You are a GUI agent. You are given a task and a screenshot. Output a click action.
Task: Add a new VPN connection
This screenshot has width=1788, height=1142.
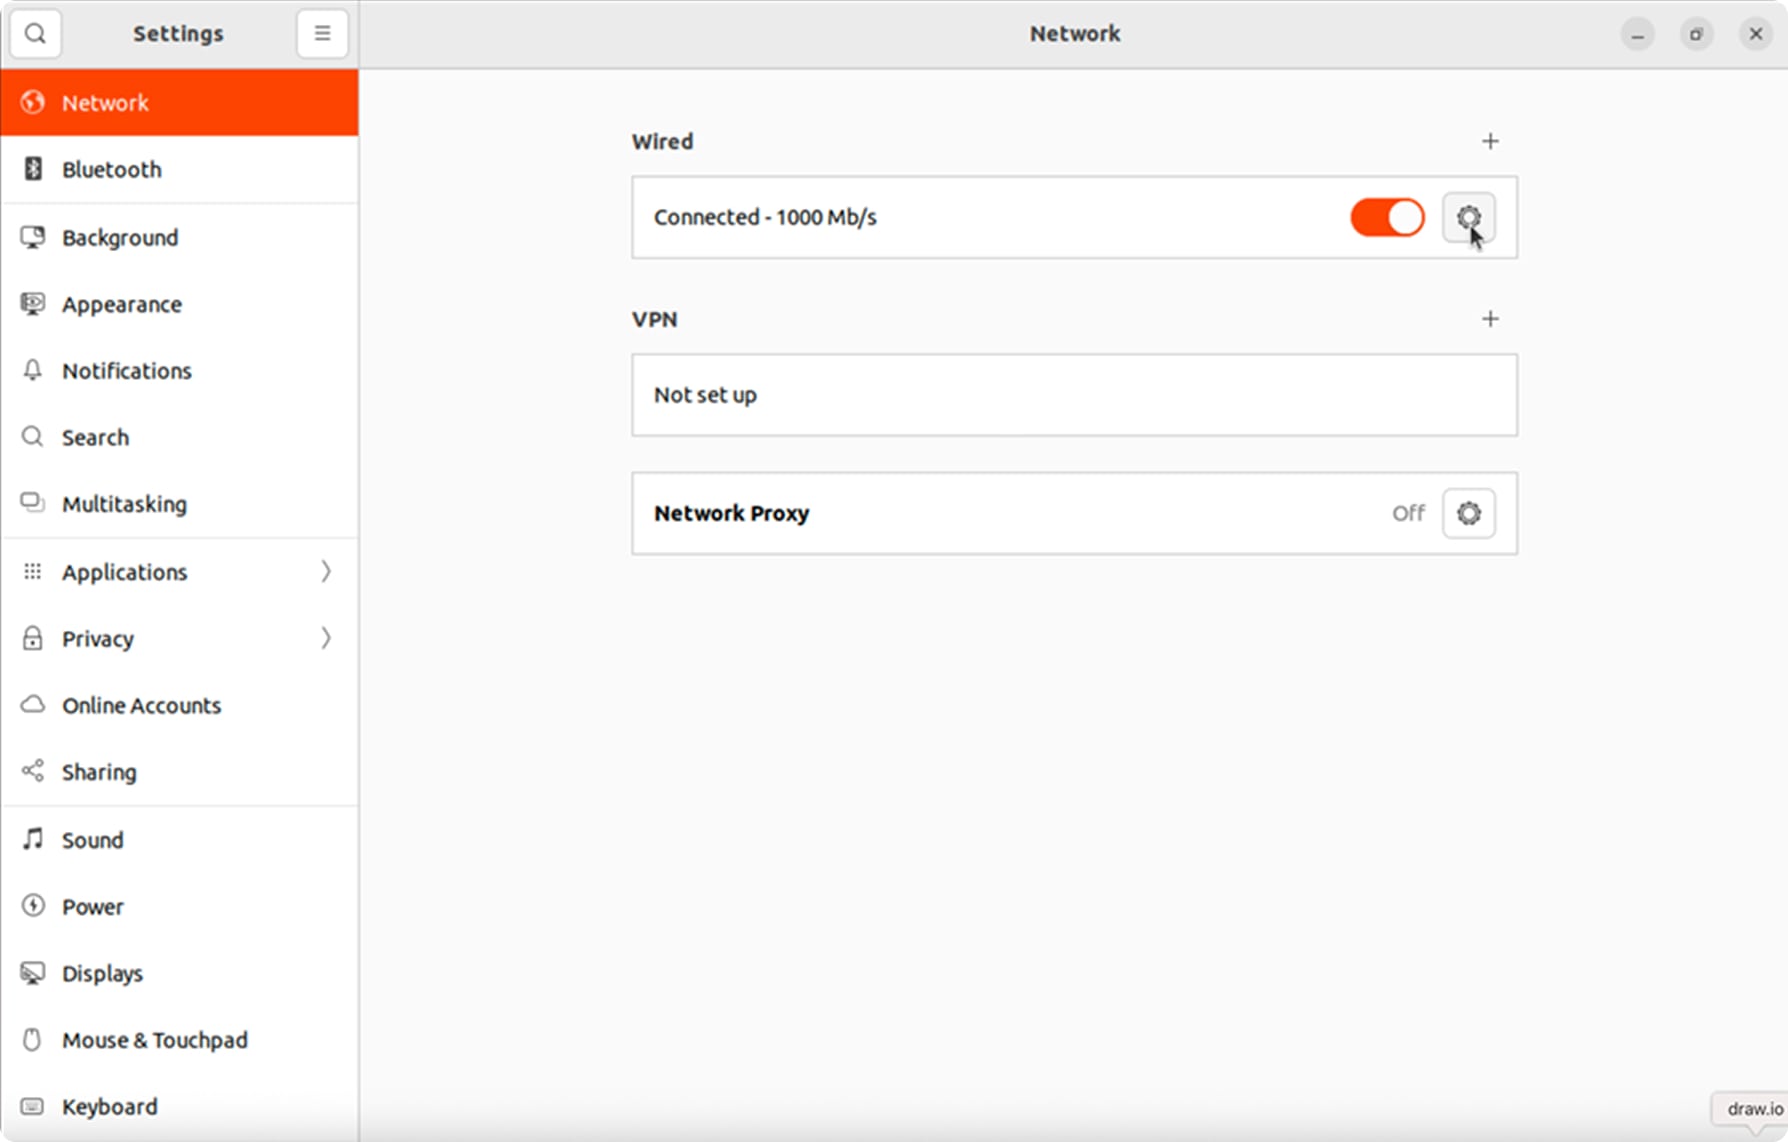pos(1490,319)
